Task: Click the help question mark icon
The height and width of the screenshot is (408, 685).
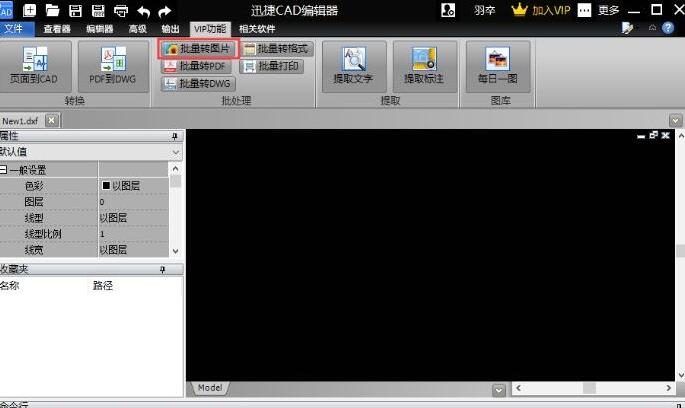Action: tap(668, 28)
